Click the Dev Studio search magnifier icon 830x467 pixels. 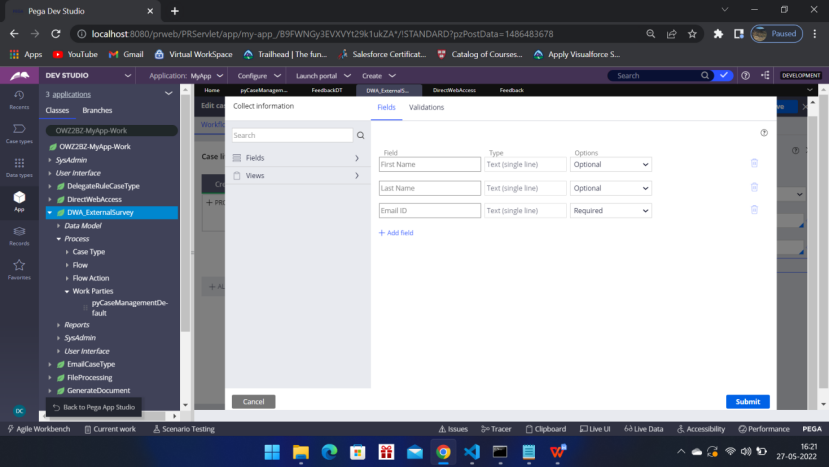[x=705, y=76]
